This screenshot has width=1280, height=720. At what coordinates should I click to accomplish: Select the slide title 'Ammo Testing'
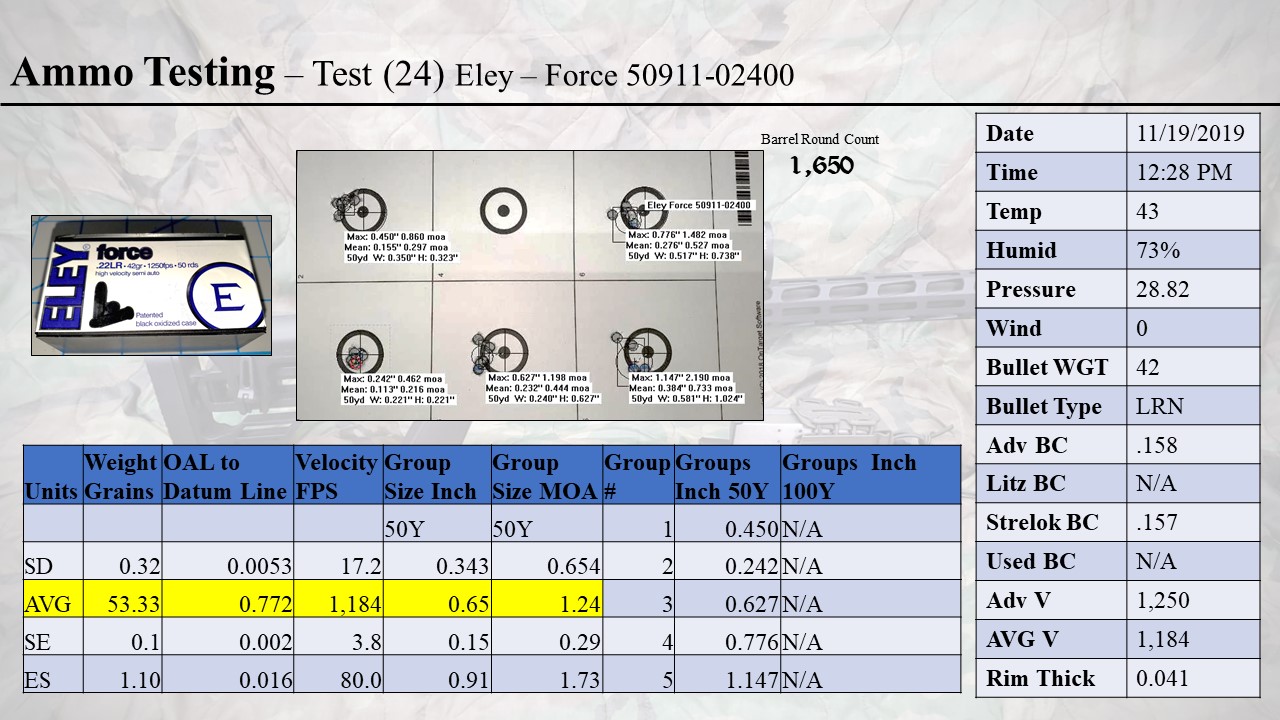tap(142, 73)
